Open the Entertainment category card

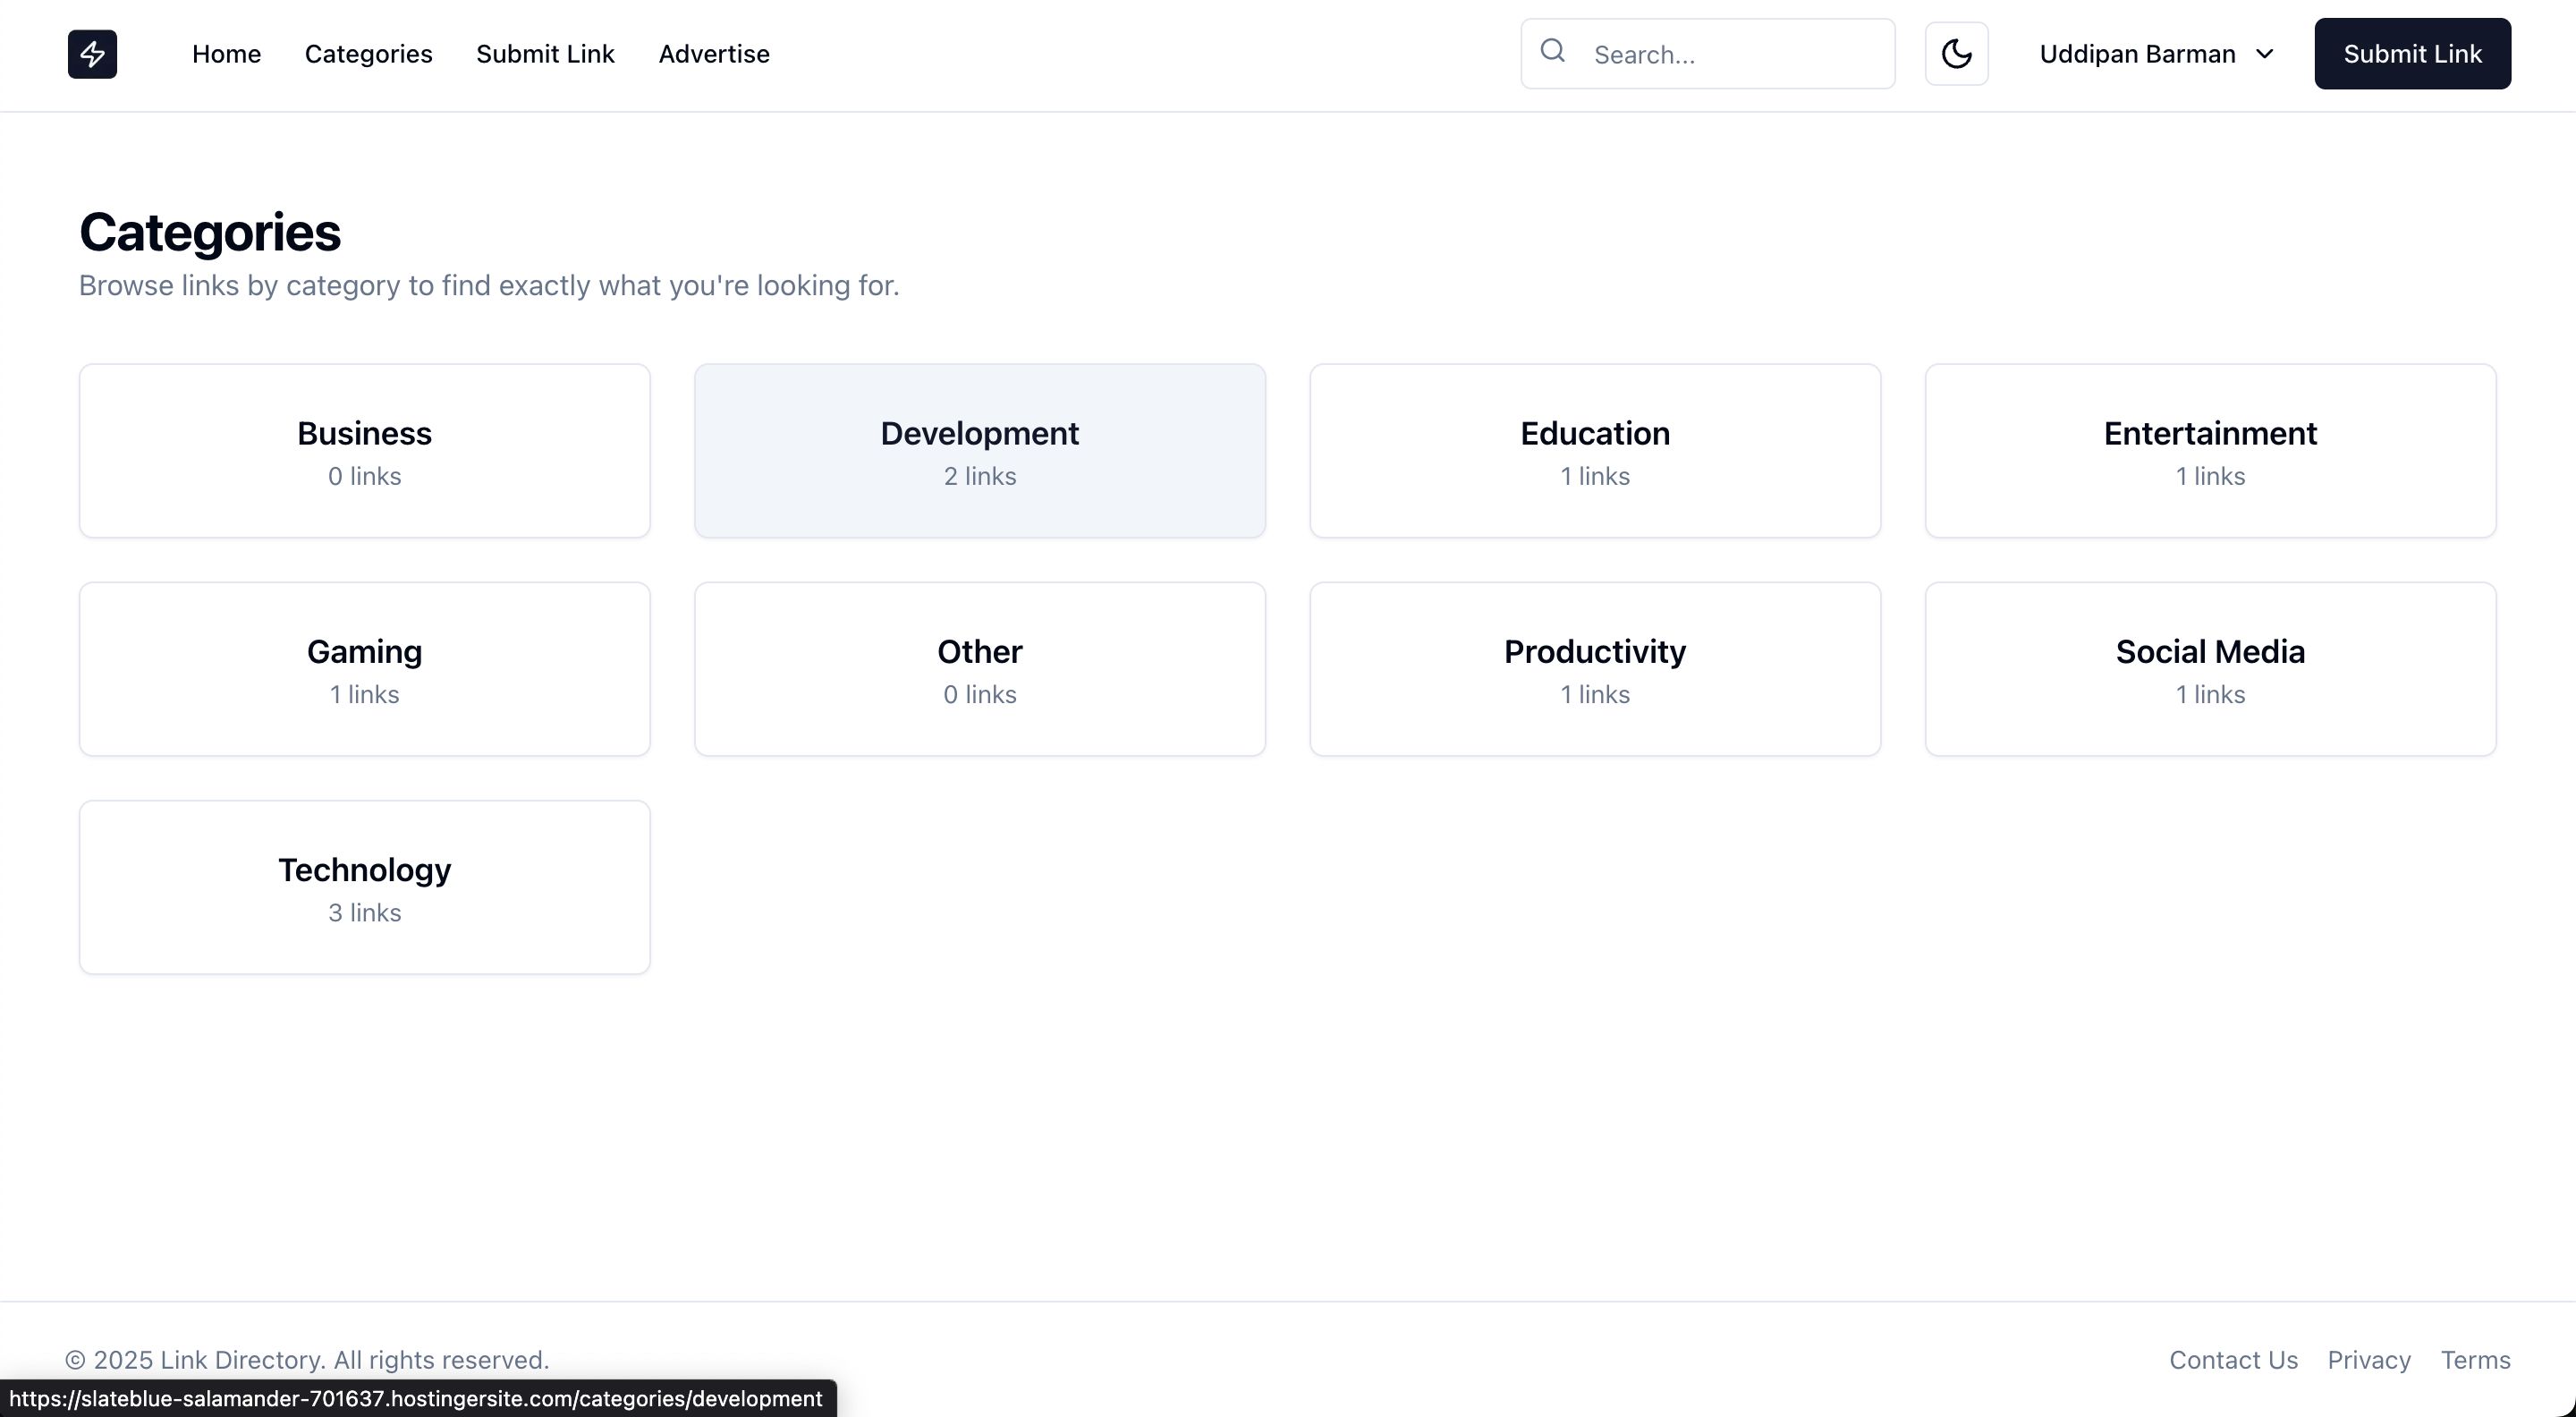coord(2209,451)
